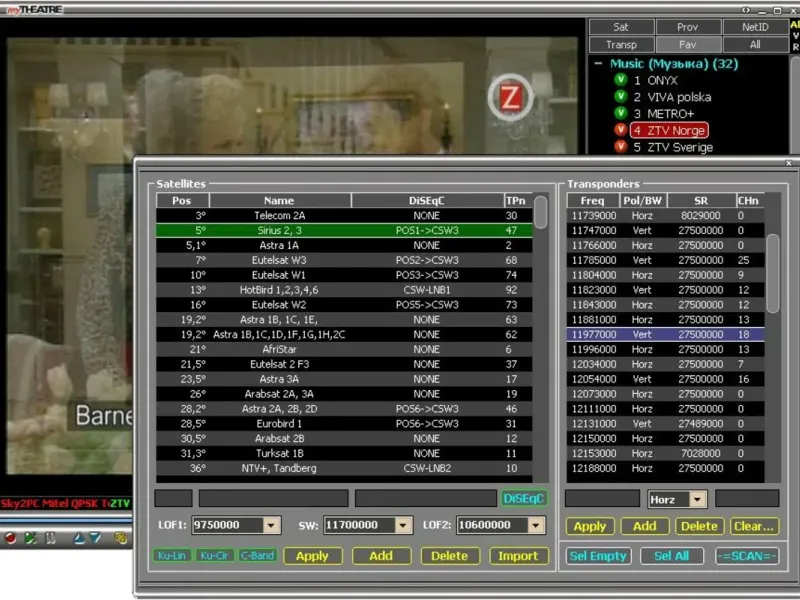The width and height of the screenshot is (800, 600).
Task: Select transponder 11977000 Vert
Action: point(665,334)
